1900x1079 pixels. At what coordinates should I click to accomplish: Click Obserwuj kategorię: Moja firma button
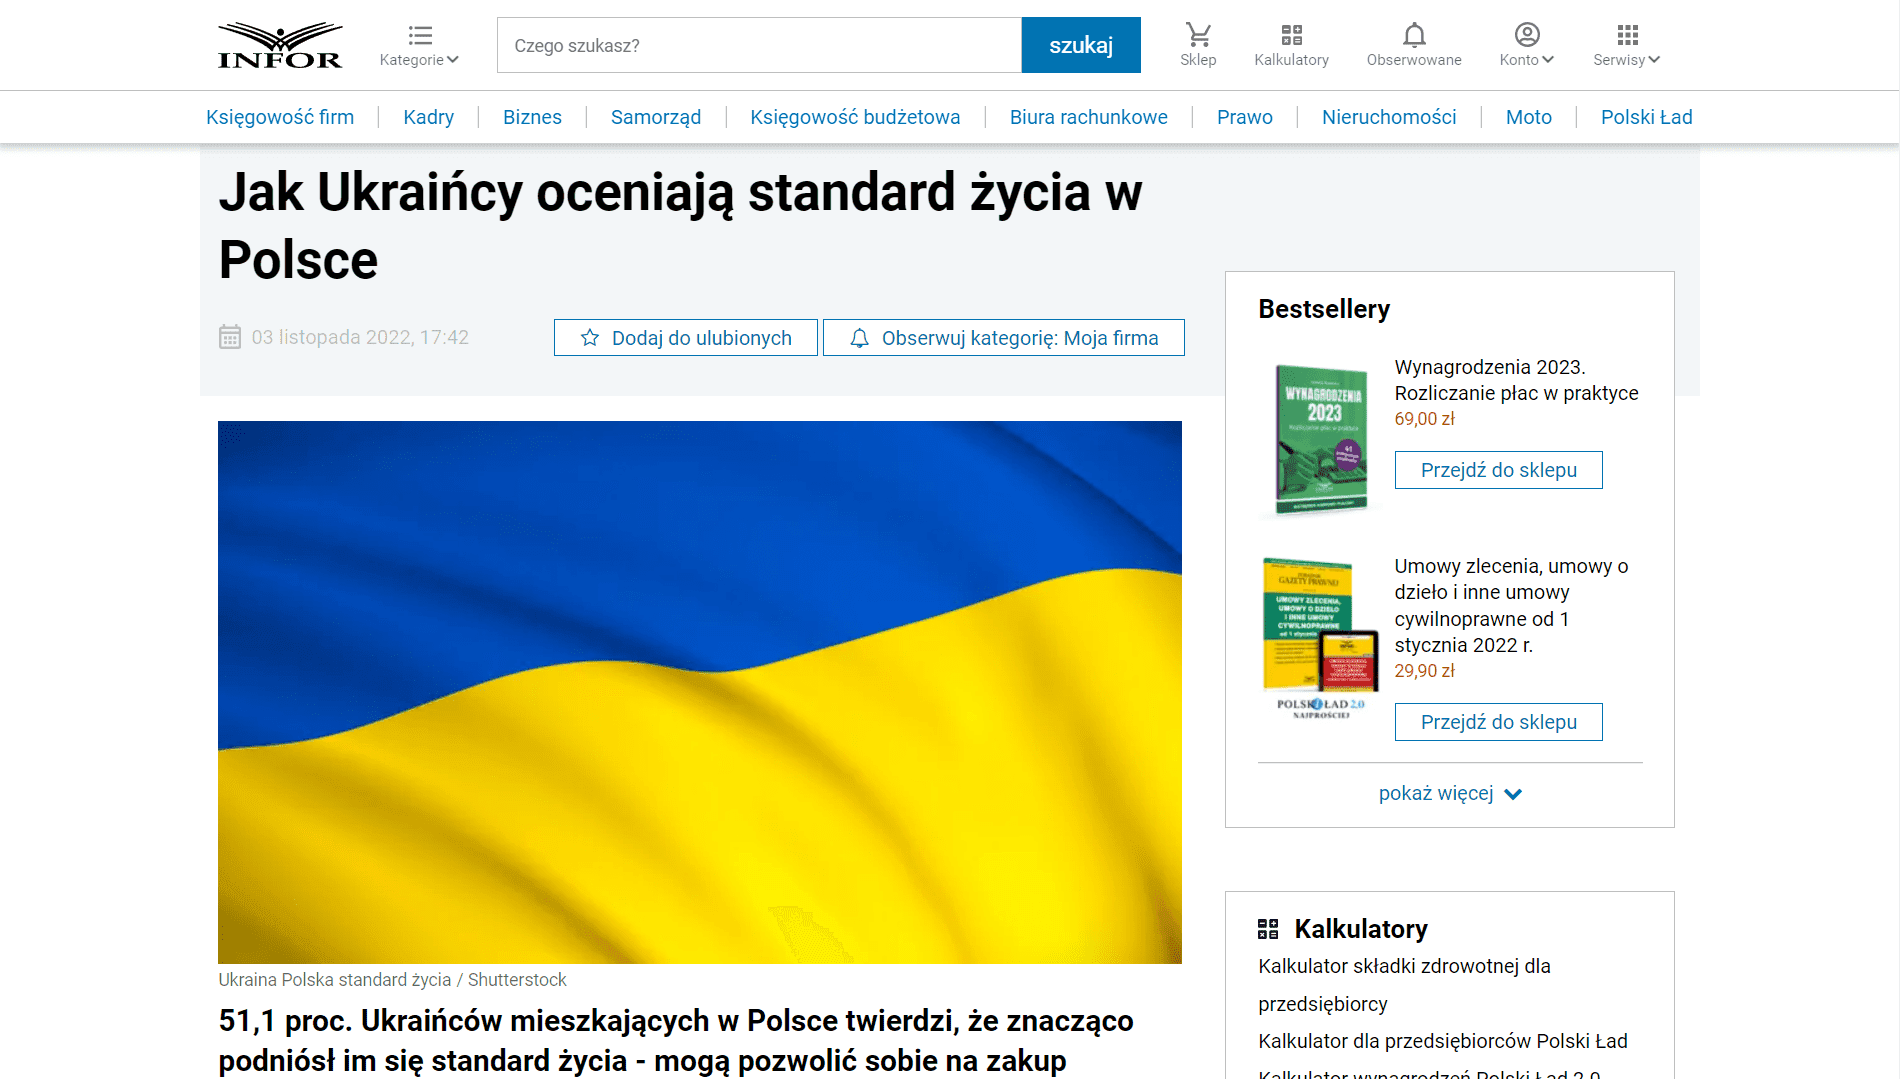pos(1004,338)
